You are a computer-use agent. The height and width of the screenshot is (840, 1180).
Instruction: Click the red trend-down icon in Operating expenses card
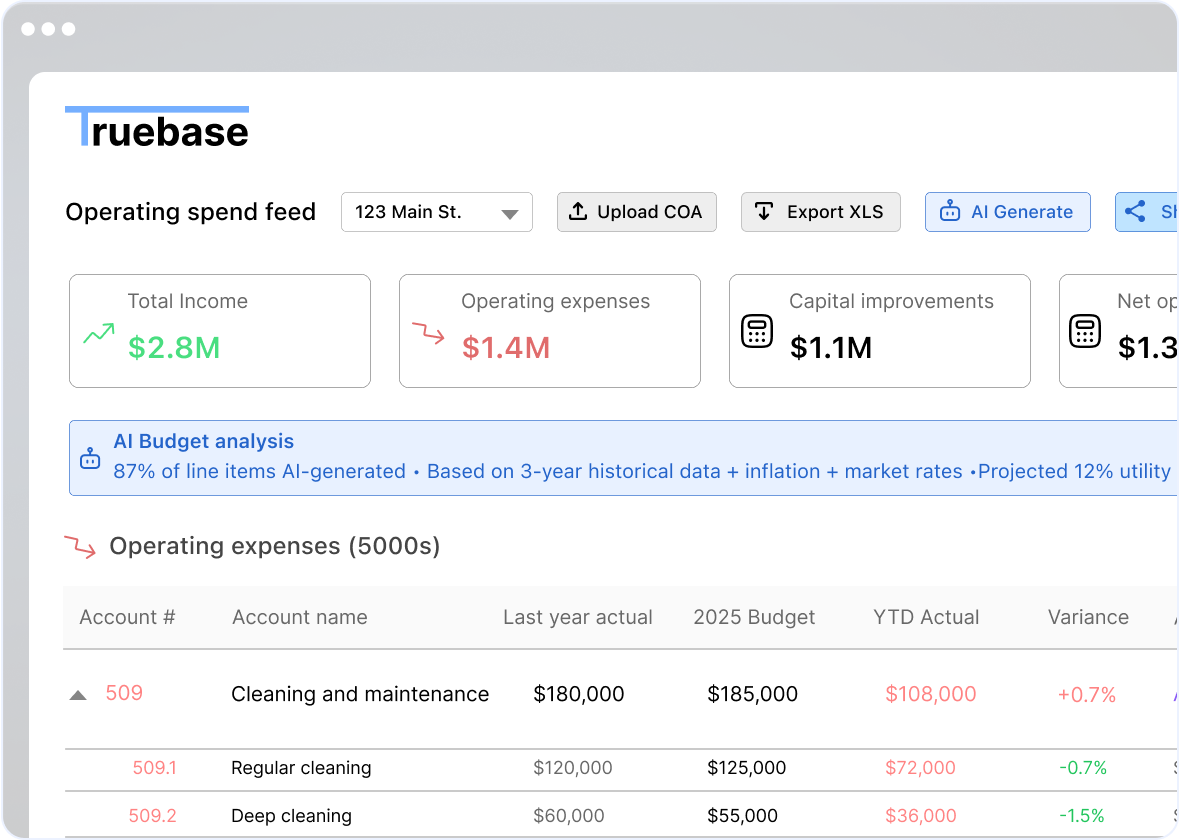(428, 332)
